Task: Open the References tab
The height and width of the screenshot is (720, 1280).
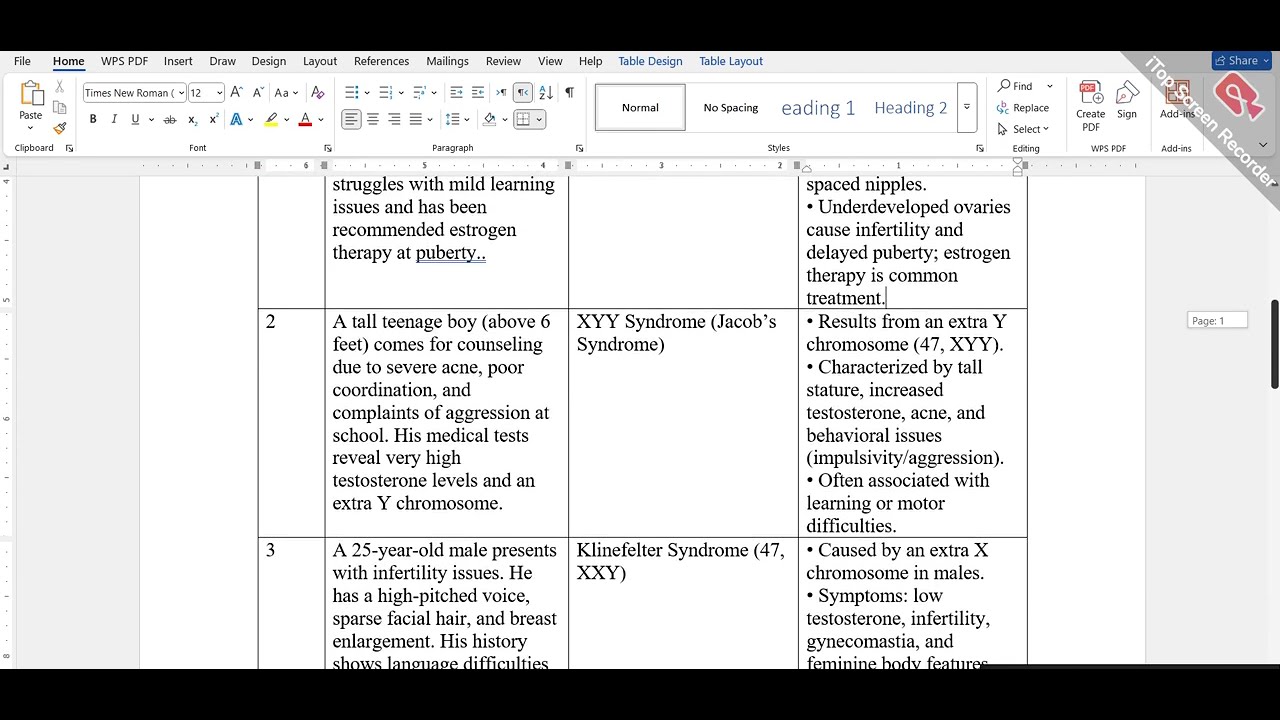Action: pyautogui.click(x=381, y=61)
